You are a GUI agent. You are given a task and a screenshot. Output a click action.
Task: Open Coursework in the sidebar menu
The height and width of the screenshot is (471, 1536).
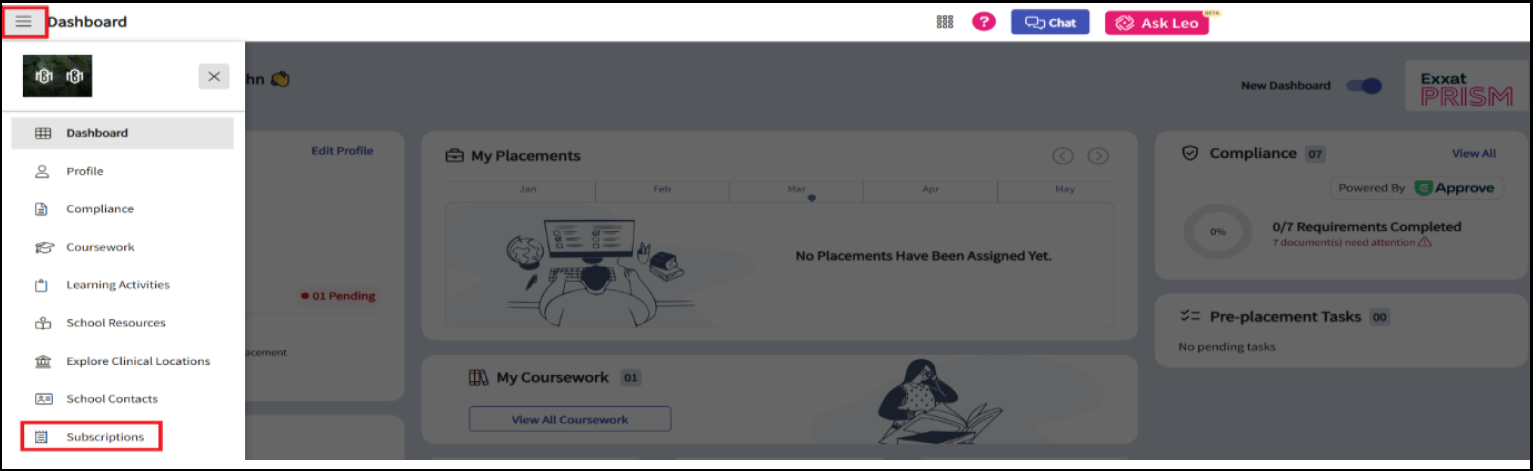(x=100, y=247)
